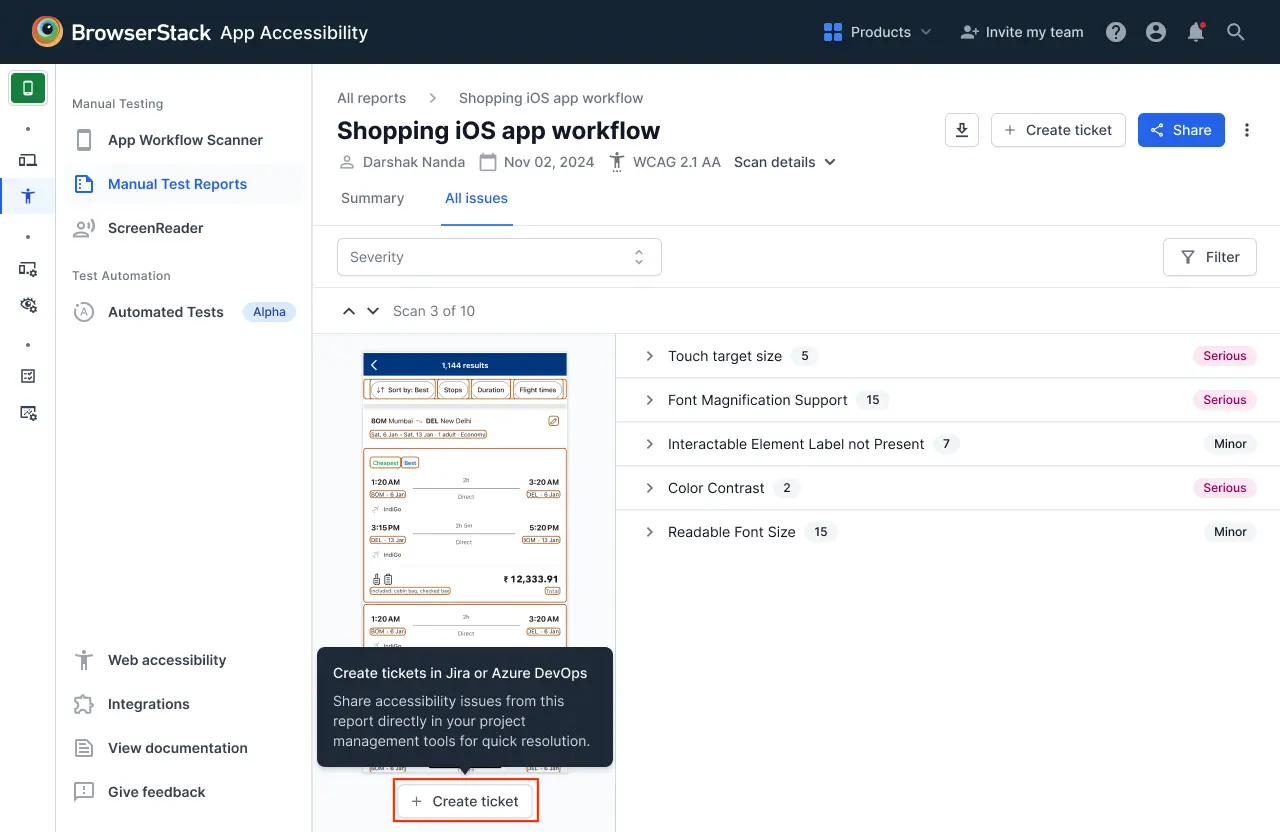Open the Severity dropdown
The width and height of the screenshot is (1280, 832).
499,257
